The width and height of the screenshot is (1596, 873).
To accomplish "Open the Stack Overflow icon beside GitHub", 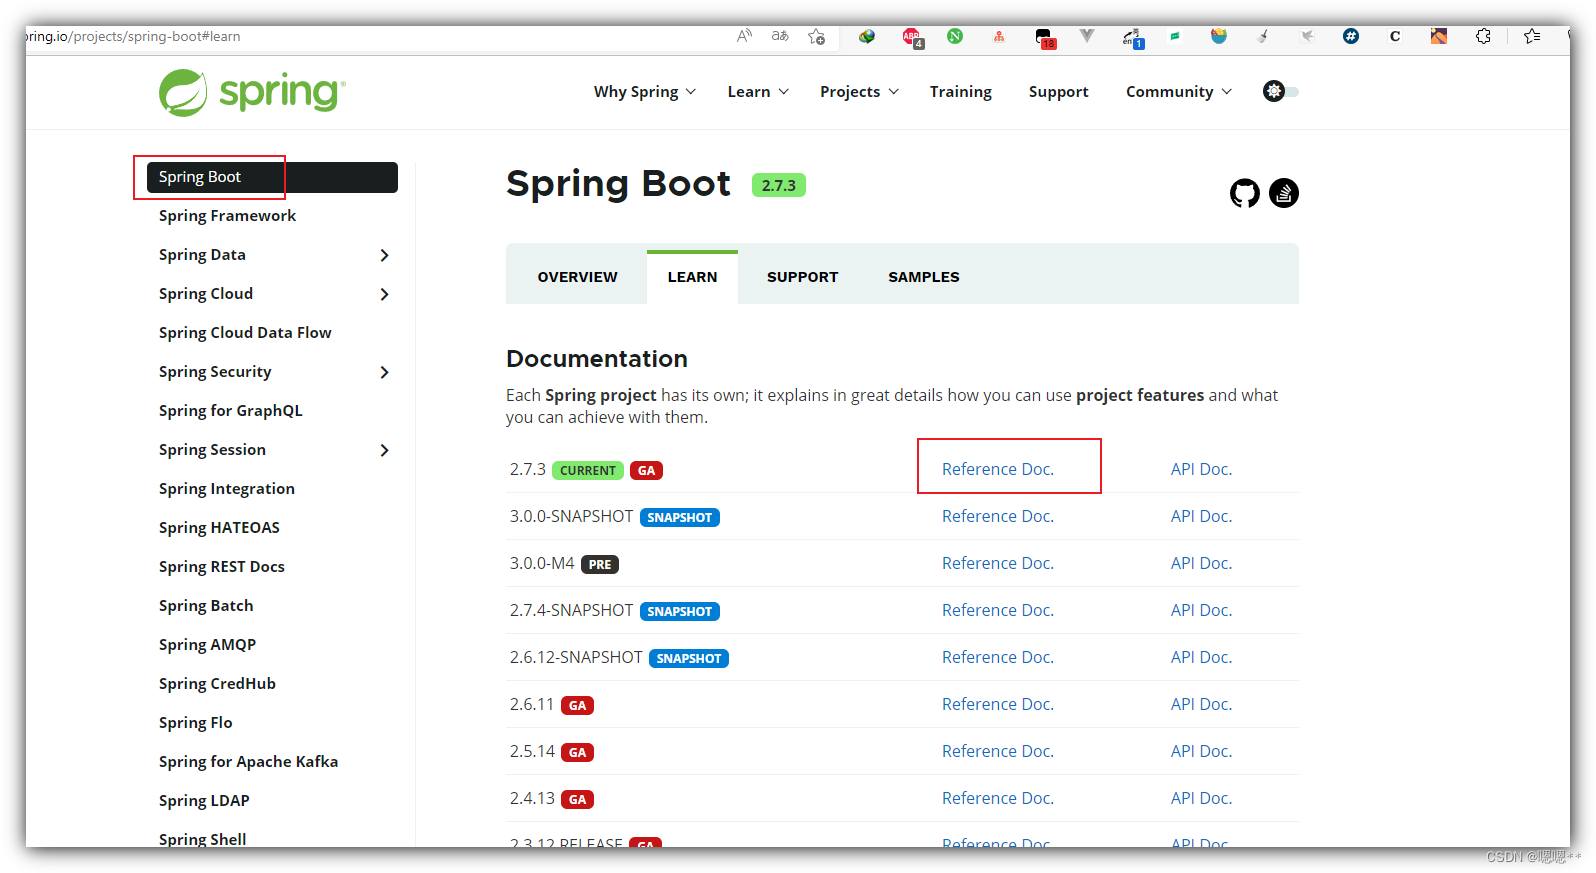I will click(1284, 193).
